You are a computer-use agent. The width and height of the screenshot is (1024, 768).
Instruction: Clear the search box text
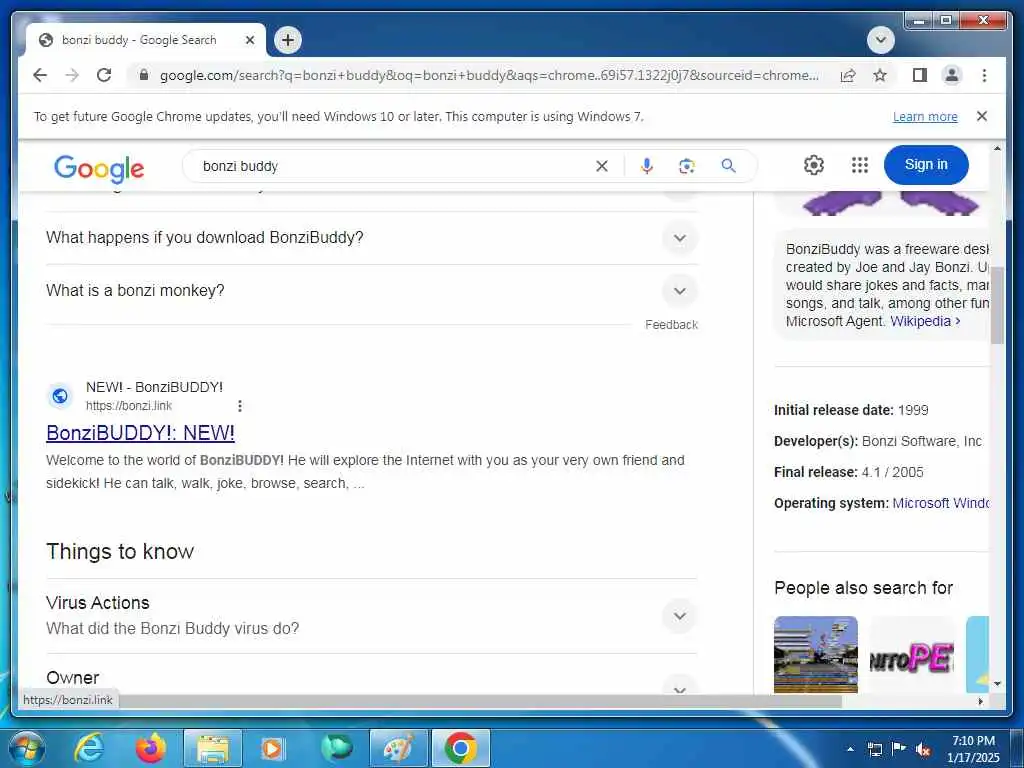tap(601, 166)
